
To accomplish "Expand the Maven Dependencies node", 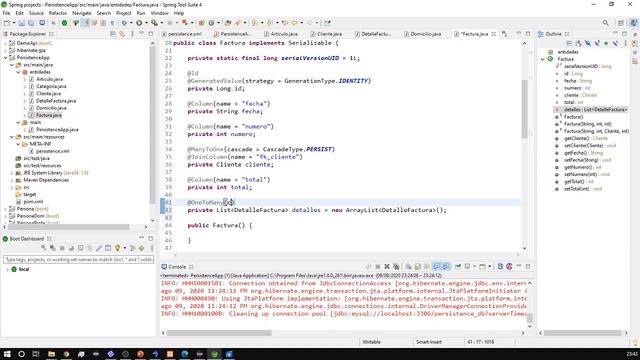I will pos(12,180).
